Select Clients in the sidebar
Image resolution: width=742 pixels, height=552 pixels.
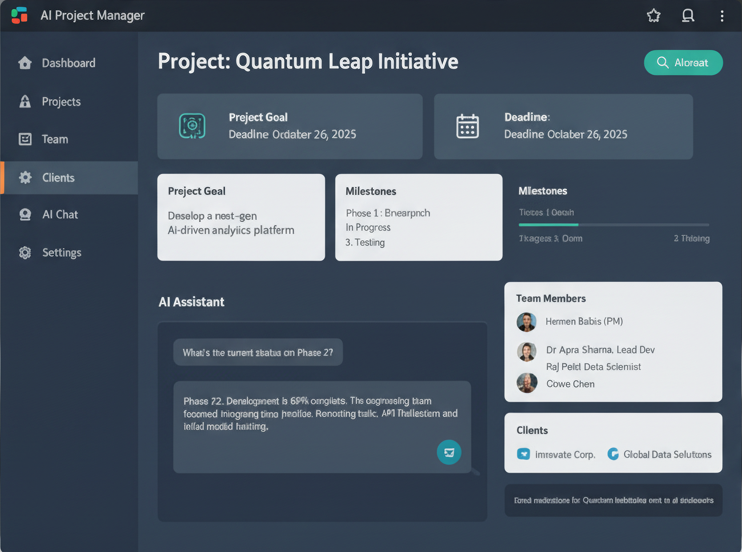pyautogui.click(x=58, y=178)
